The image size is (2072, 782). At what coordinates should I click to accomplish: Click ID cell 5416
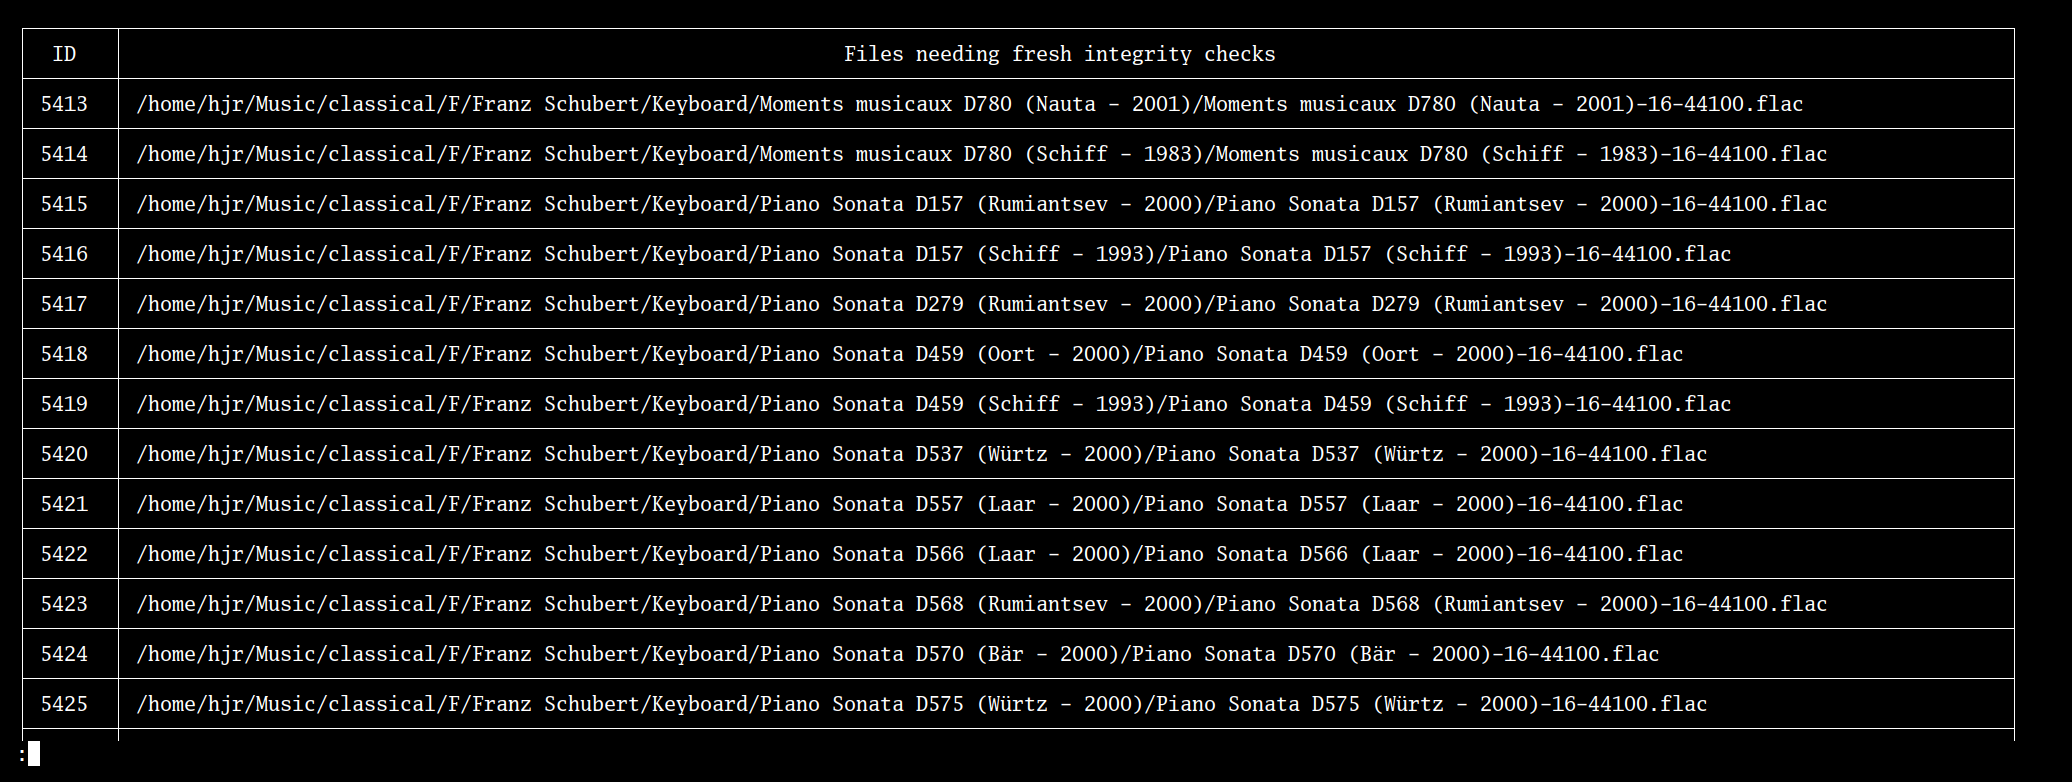64,254
